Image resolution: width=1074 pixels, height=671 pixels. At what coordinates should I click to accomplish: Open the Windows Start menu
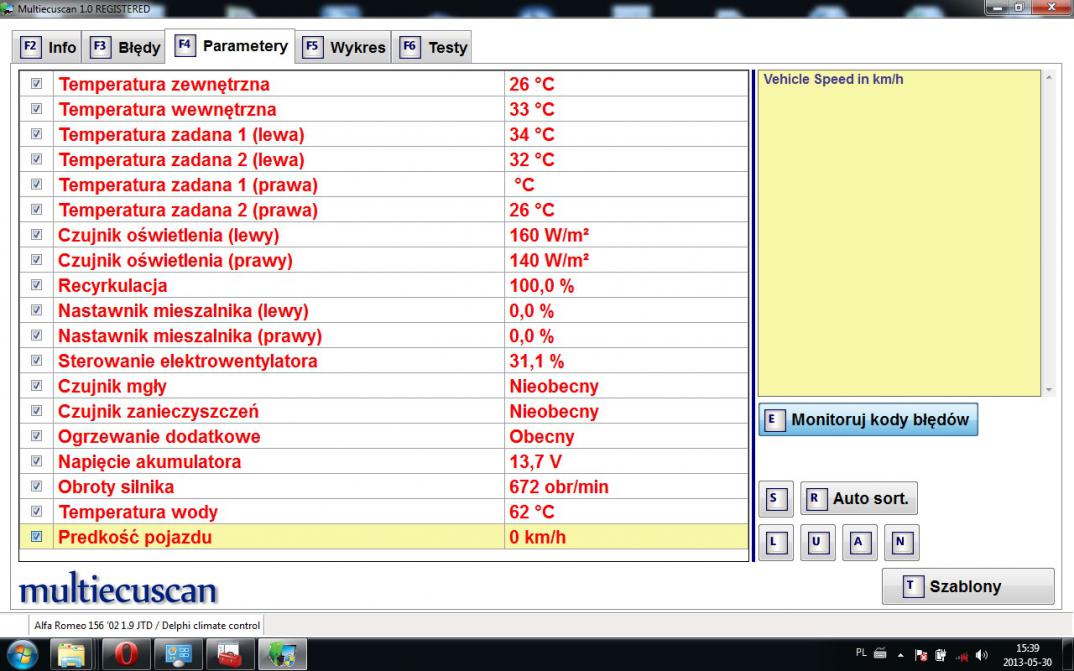22,654
